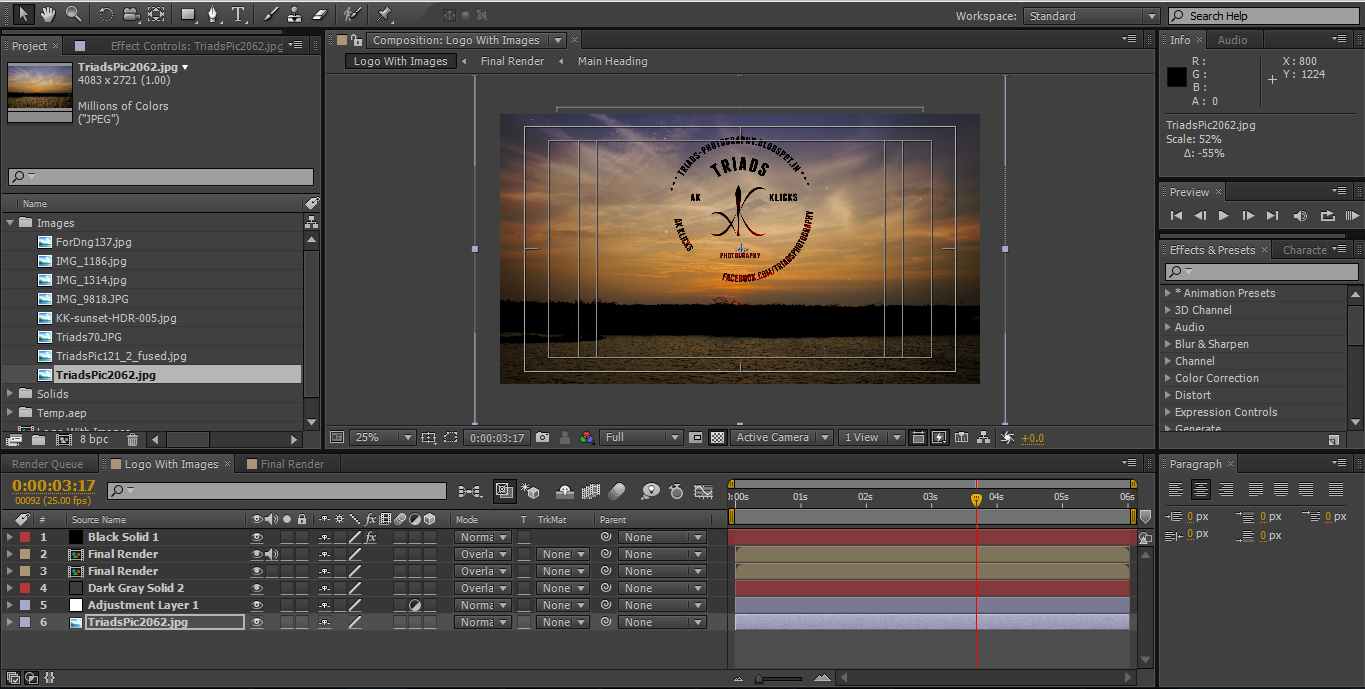Image resolution: width=1365 pixels, height=689 pixels.
Task: Switch to the Render Queue tab
Action: click(x=47, y=464)
